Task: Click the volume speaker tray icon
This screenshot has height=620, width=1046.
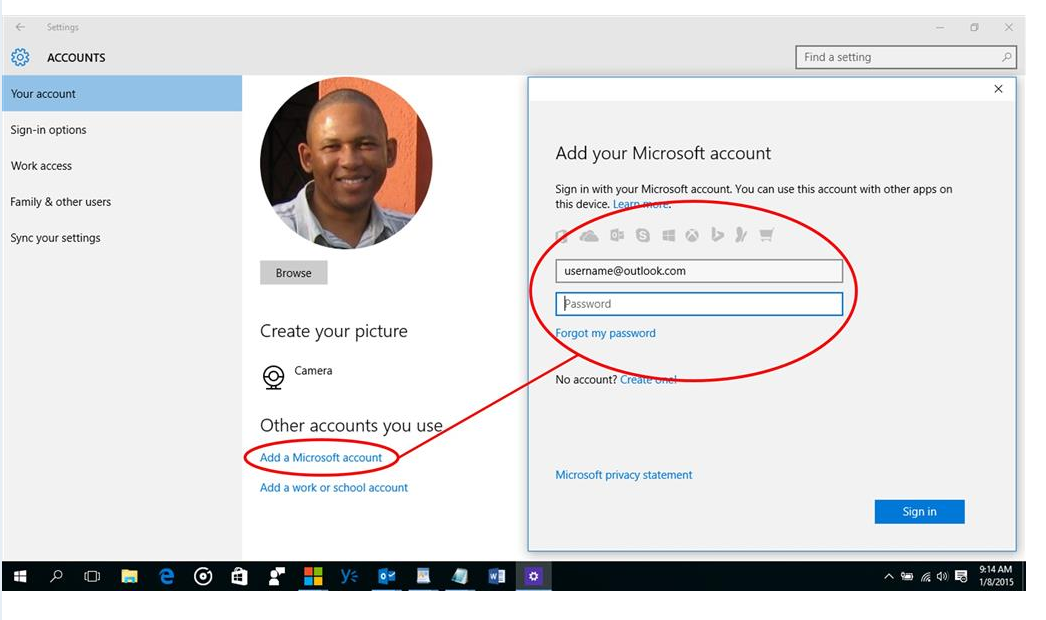Action: (x=942, y=577)
